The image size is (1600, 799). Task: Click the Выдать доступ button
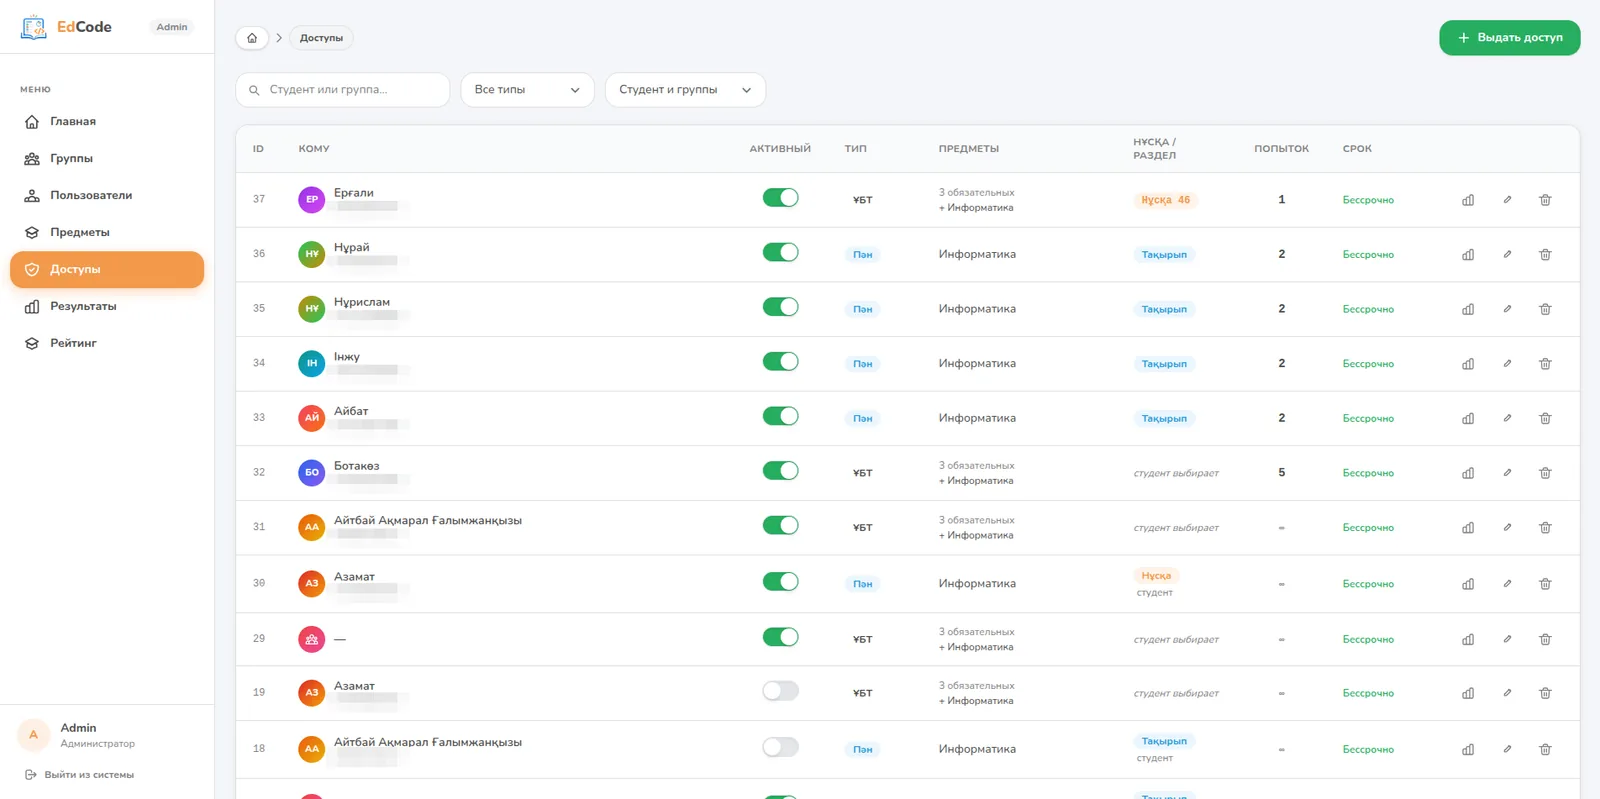(1509, 38)
